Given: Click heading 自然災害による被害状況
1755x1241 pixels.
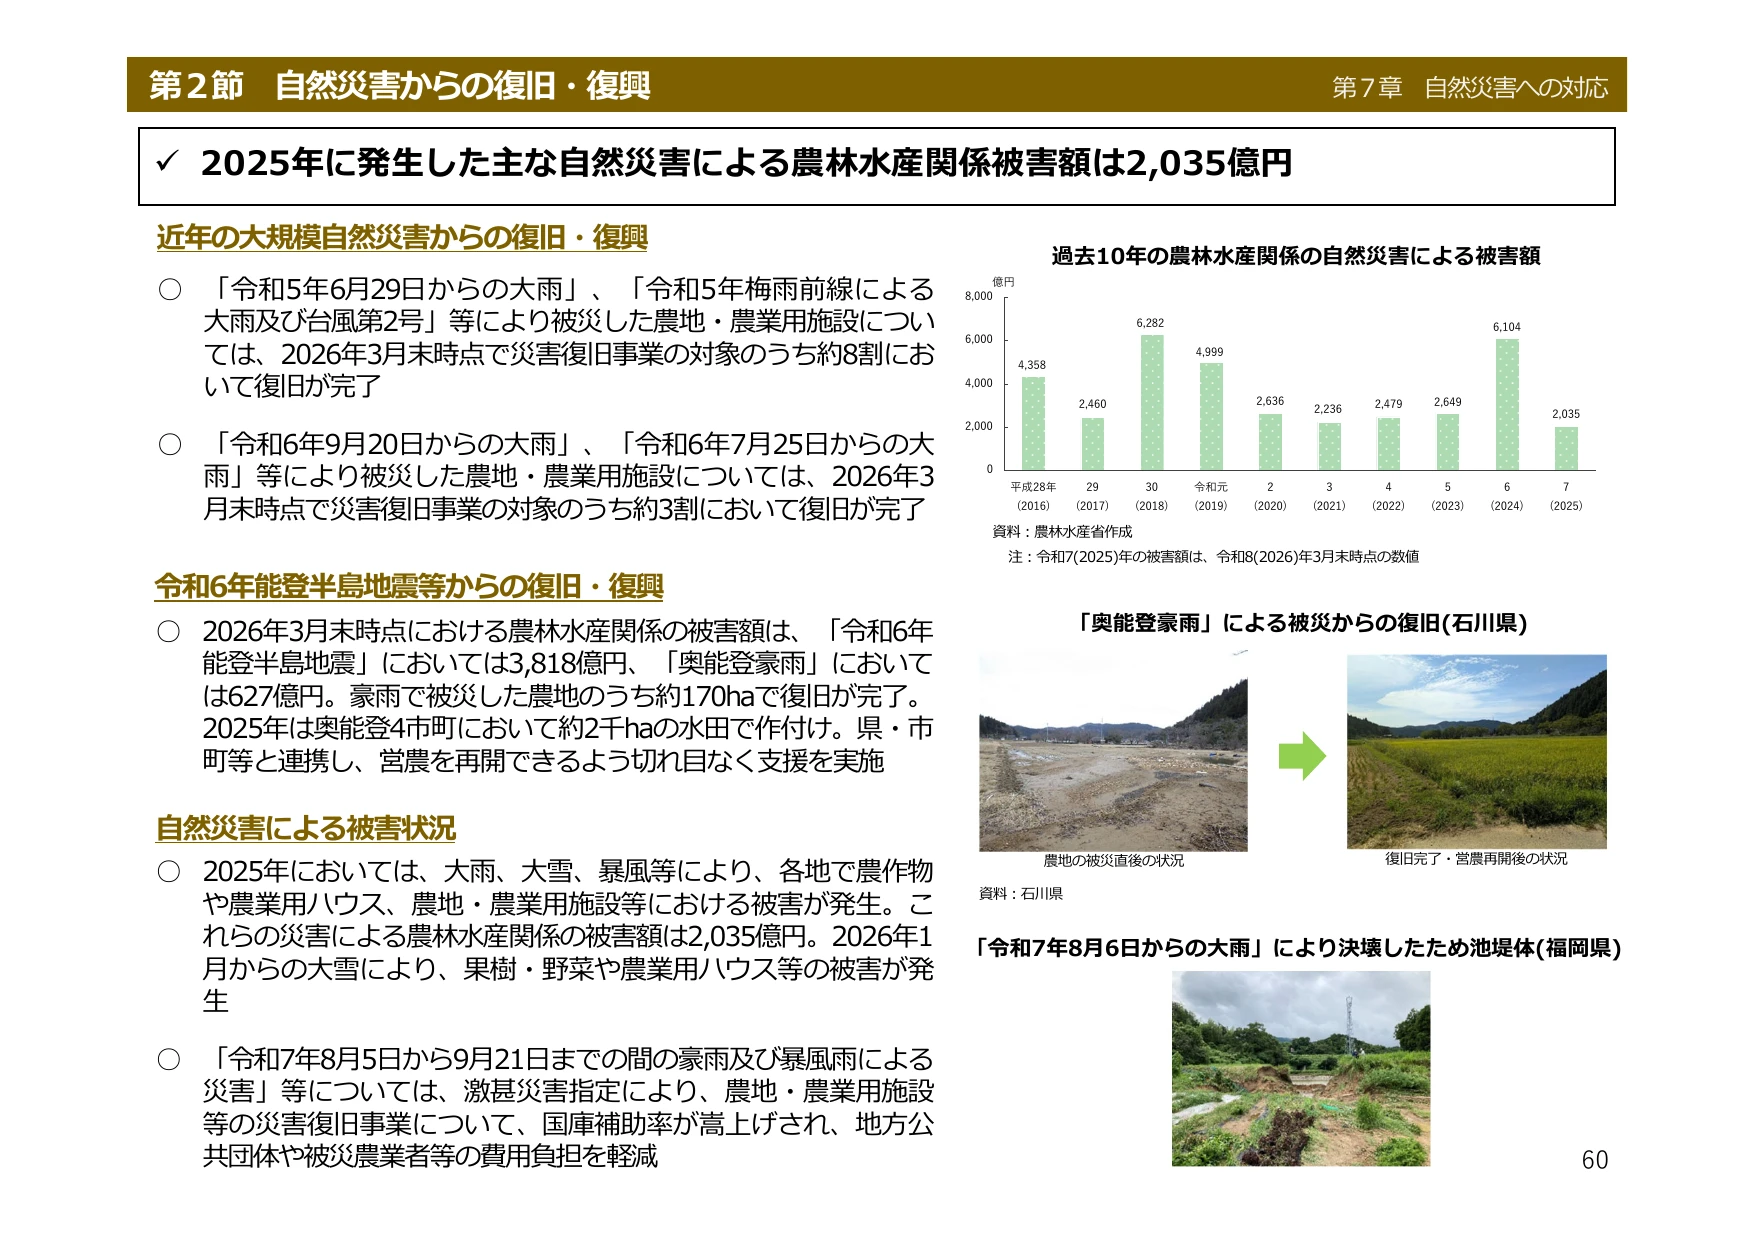Looking at the screenshot, I should click(305, 828).
